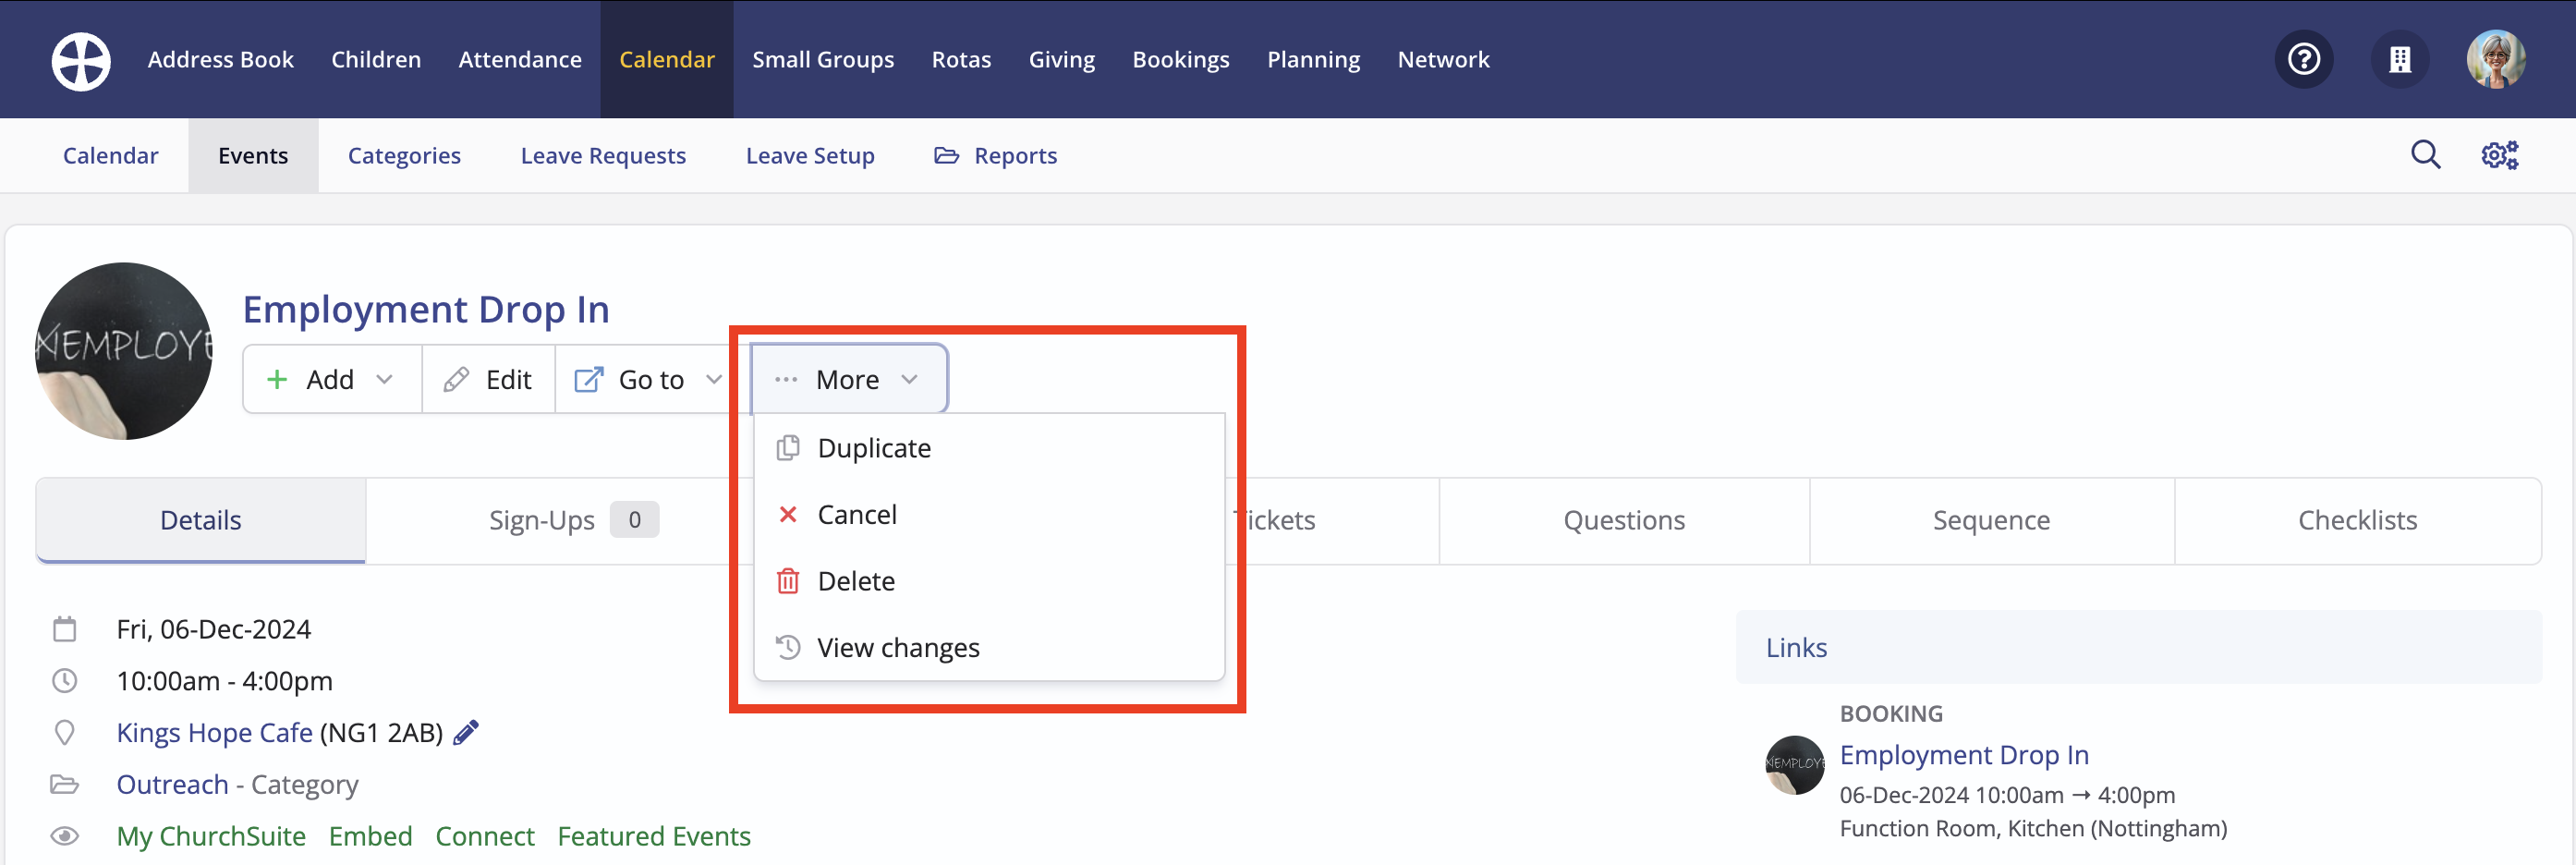The width and height of the screenshot is (2576, 865).
Task: Open the Leave Setup sub-tab
Action: click(810, 155)
